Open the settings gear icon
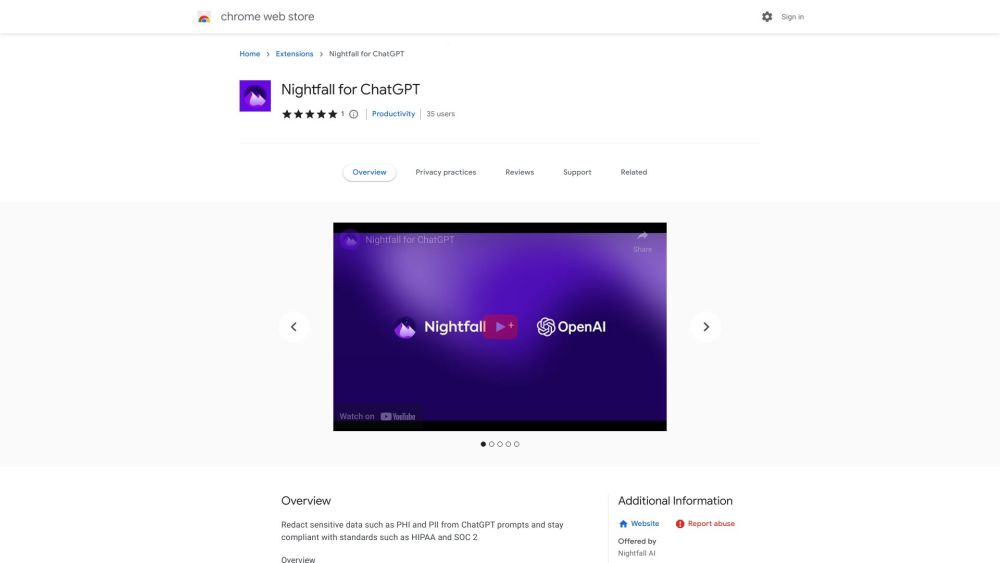 [767, 17]
